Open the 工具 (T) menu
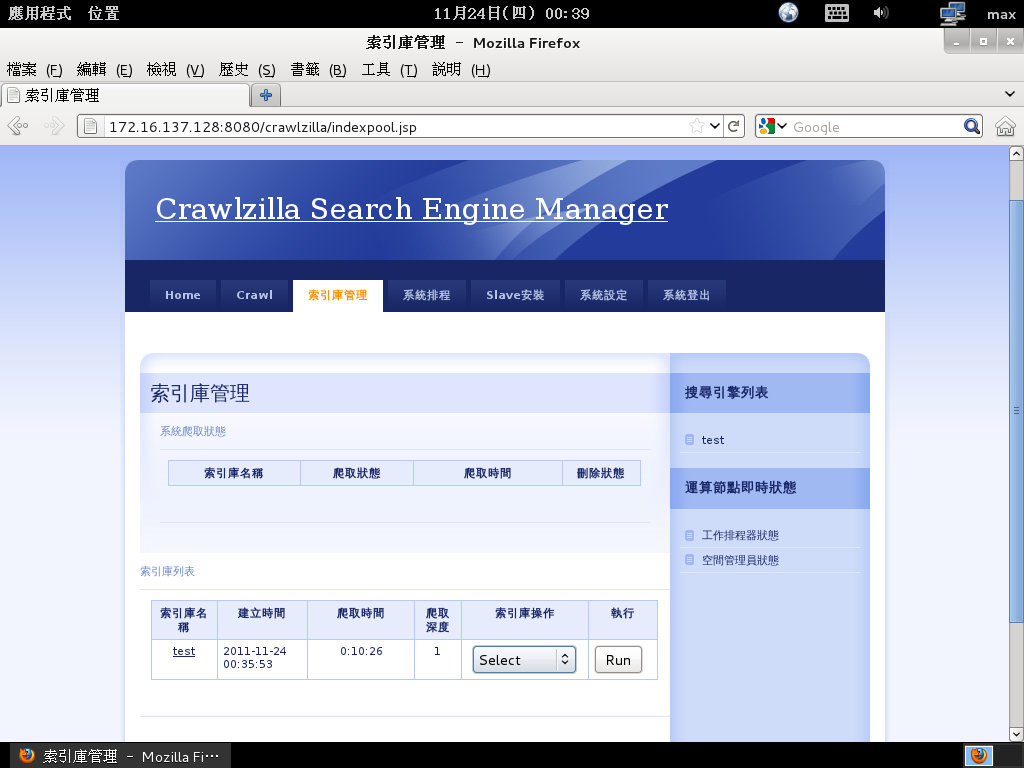 pyautogui.click(x=389, y=69)
